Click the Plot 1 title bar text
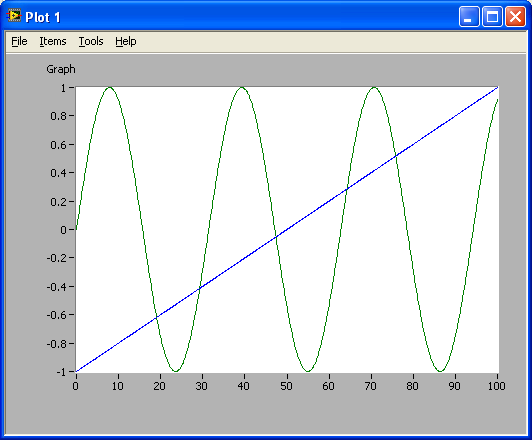The height and width of the screenshot is (440, 532). 43,17
